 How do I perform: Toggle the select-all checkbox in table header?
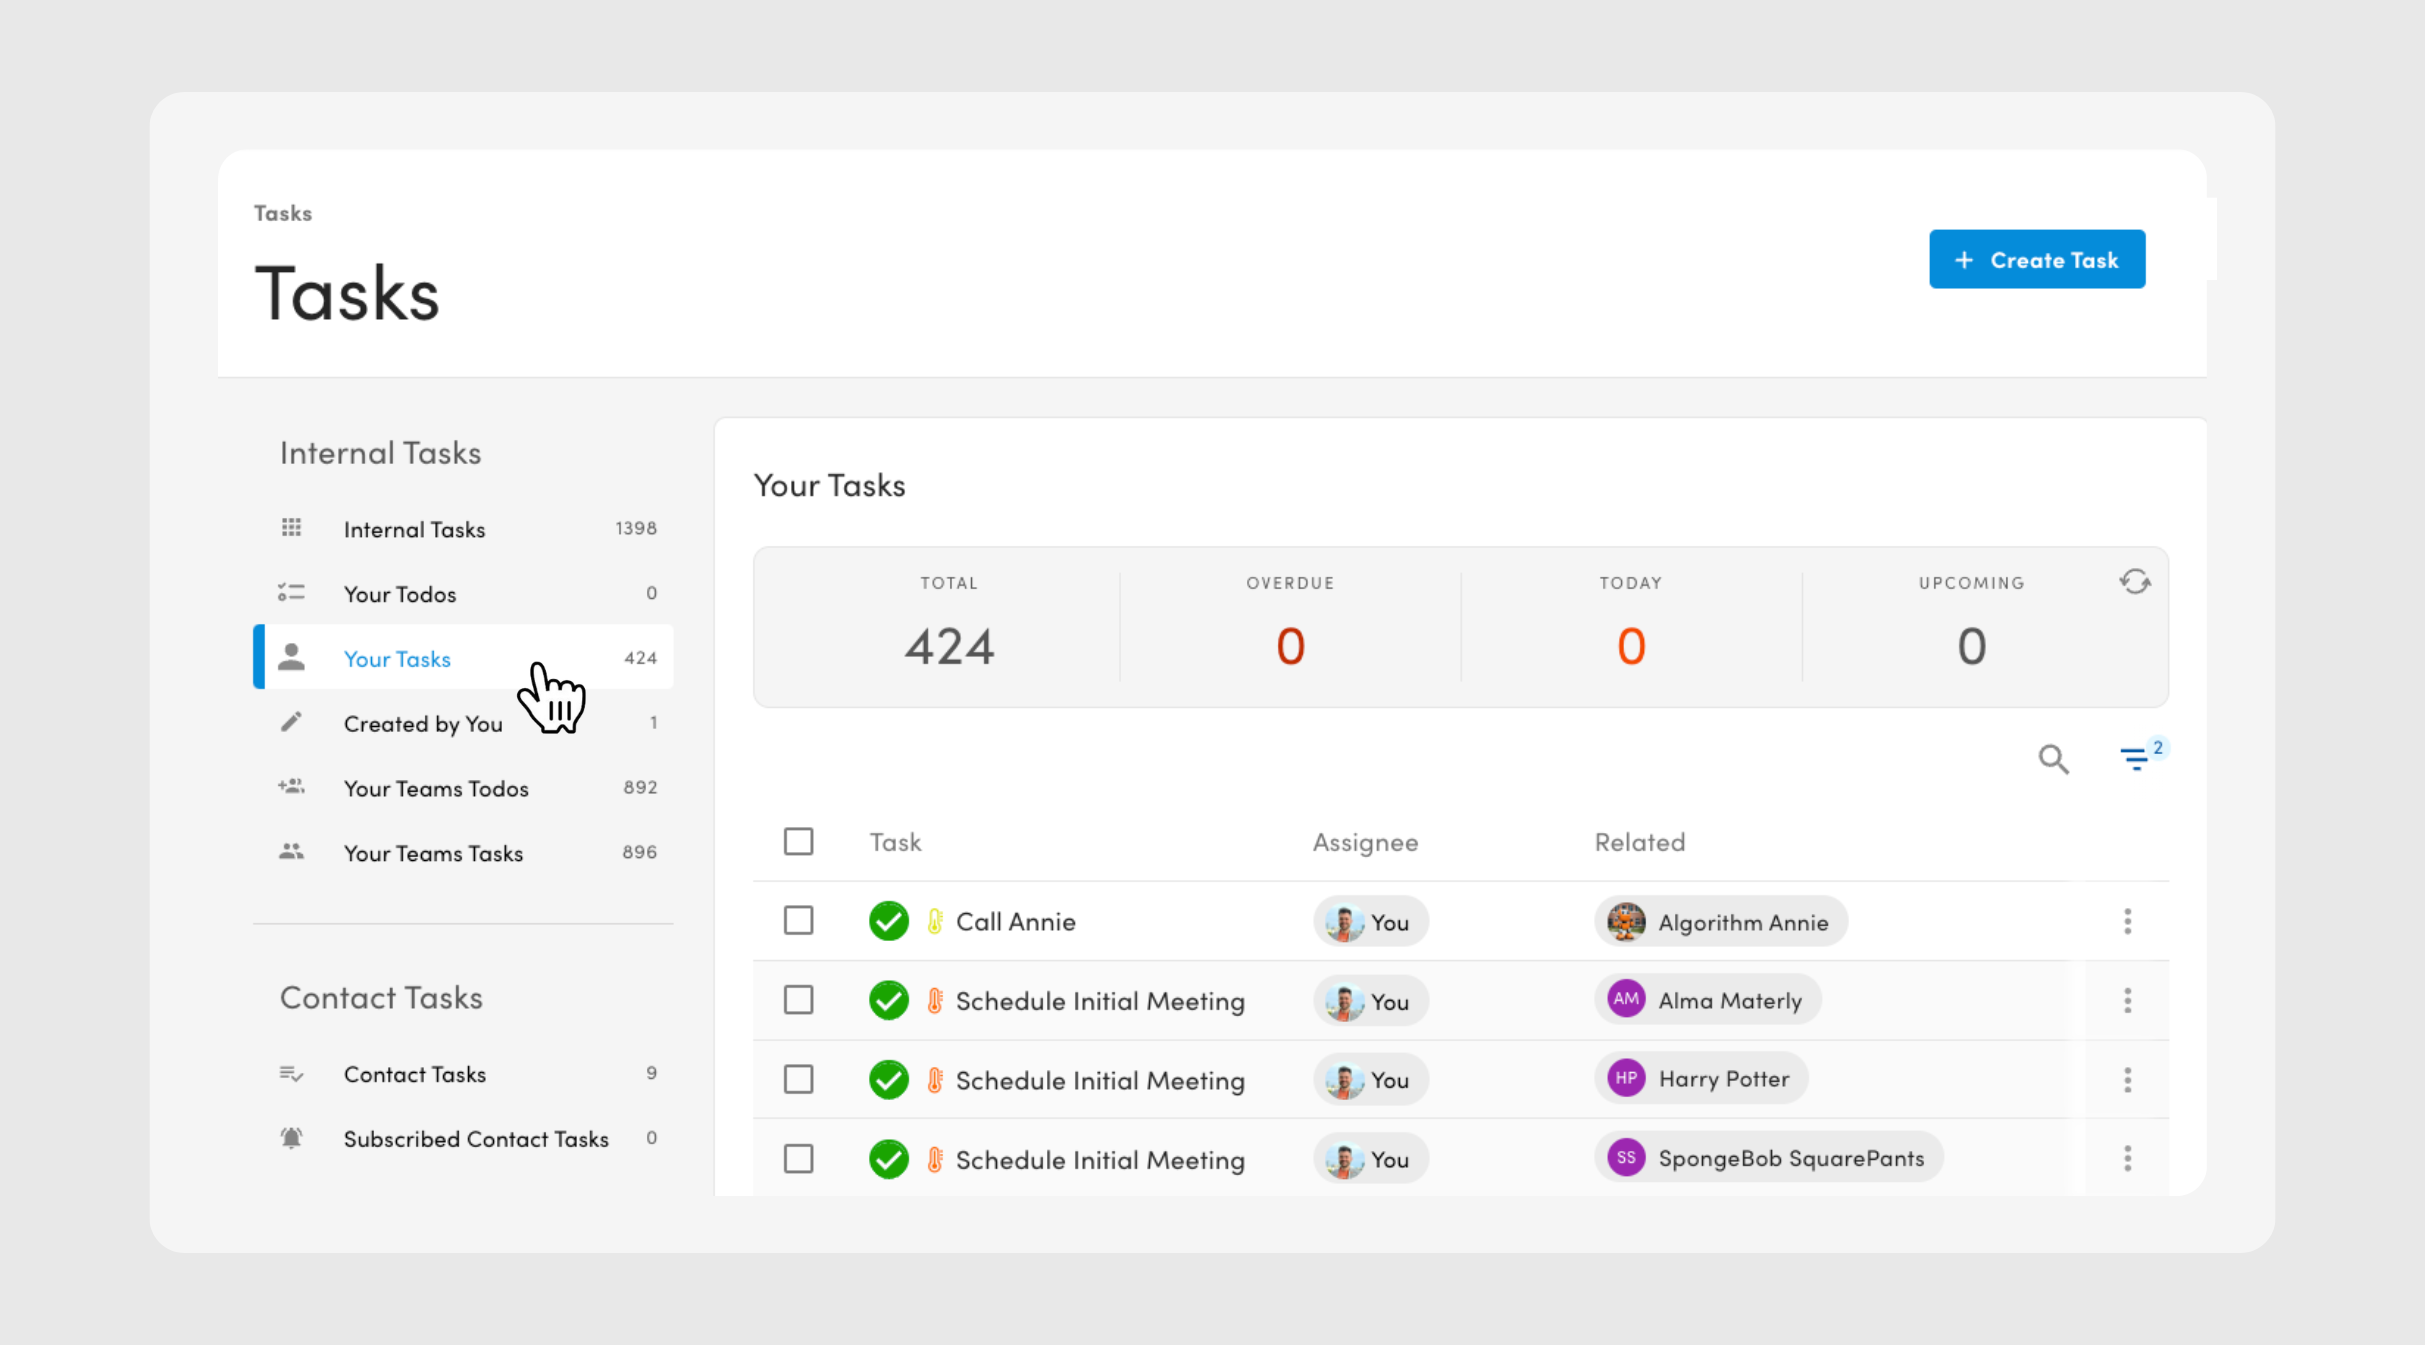[798, 841]
